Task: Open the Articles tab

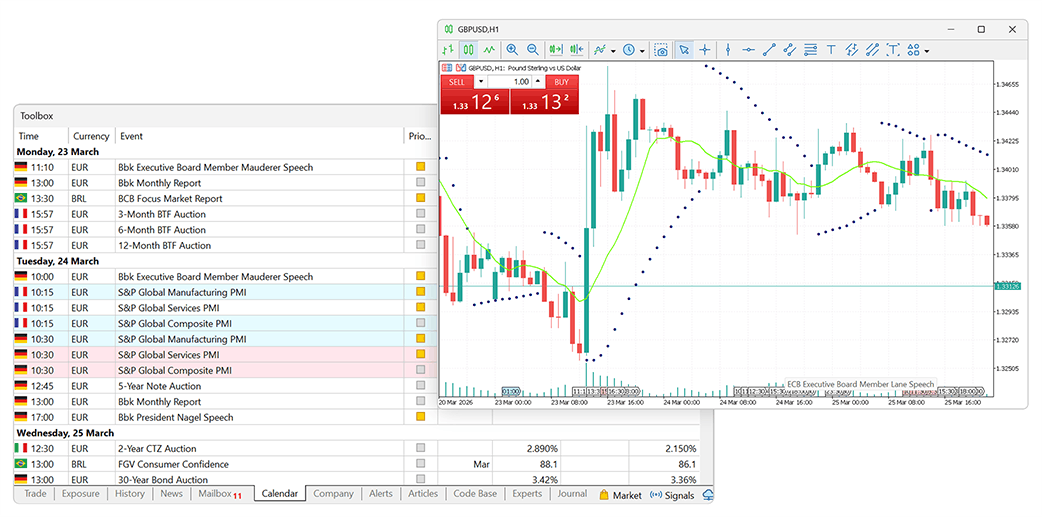Action: (423, 494)
